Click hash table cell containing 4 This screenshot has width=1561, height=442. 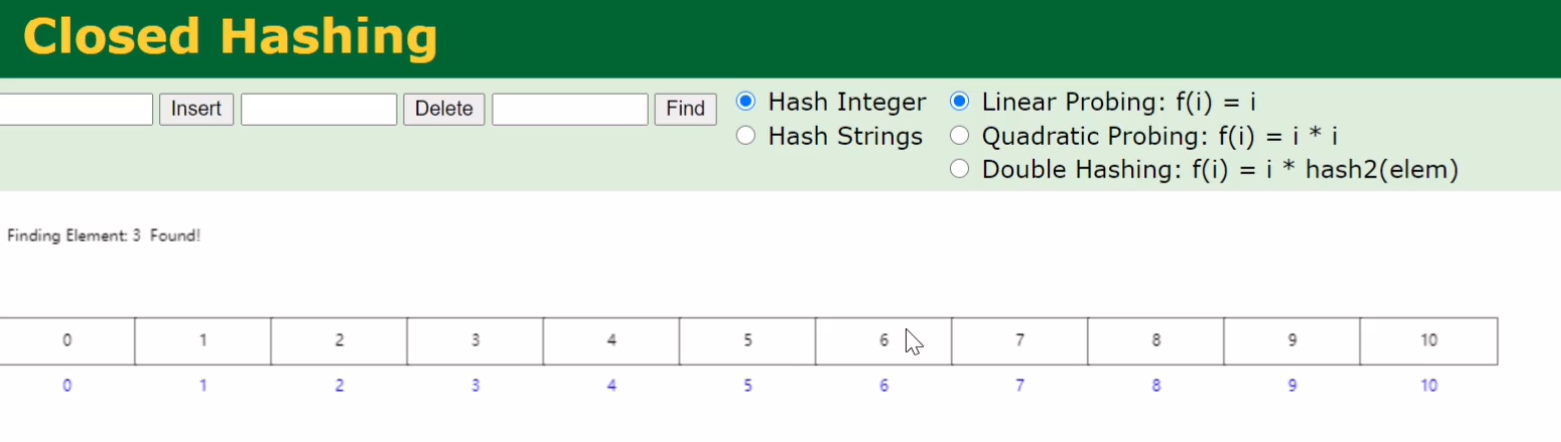point(611,341)
